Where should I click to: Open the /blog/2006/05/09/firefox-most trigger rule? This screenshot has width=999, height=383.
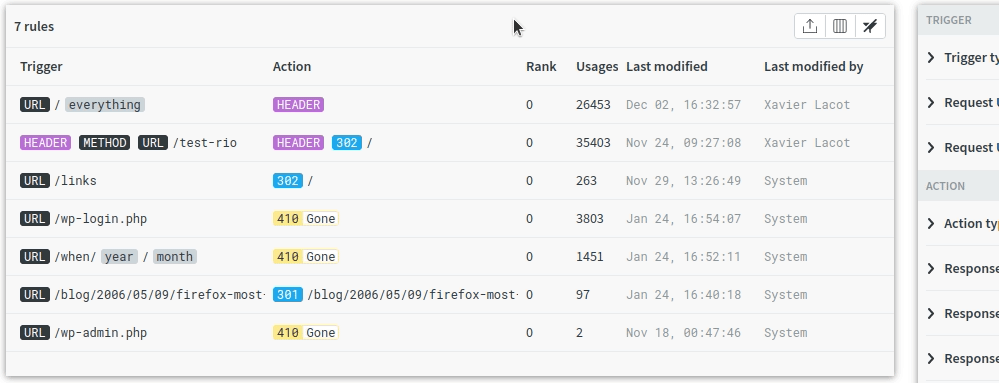[159, 294]
